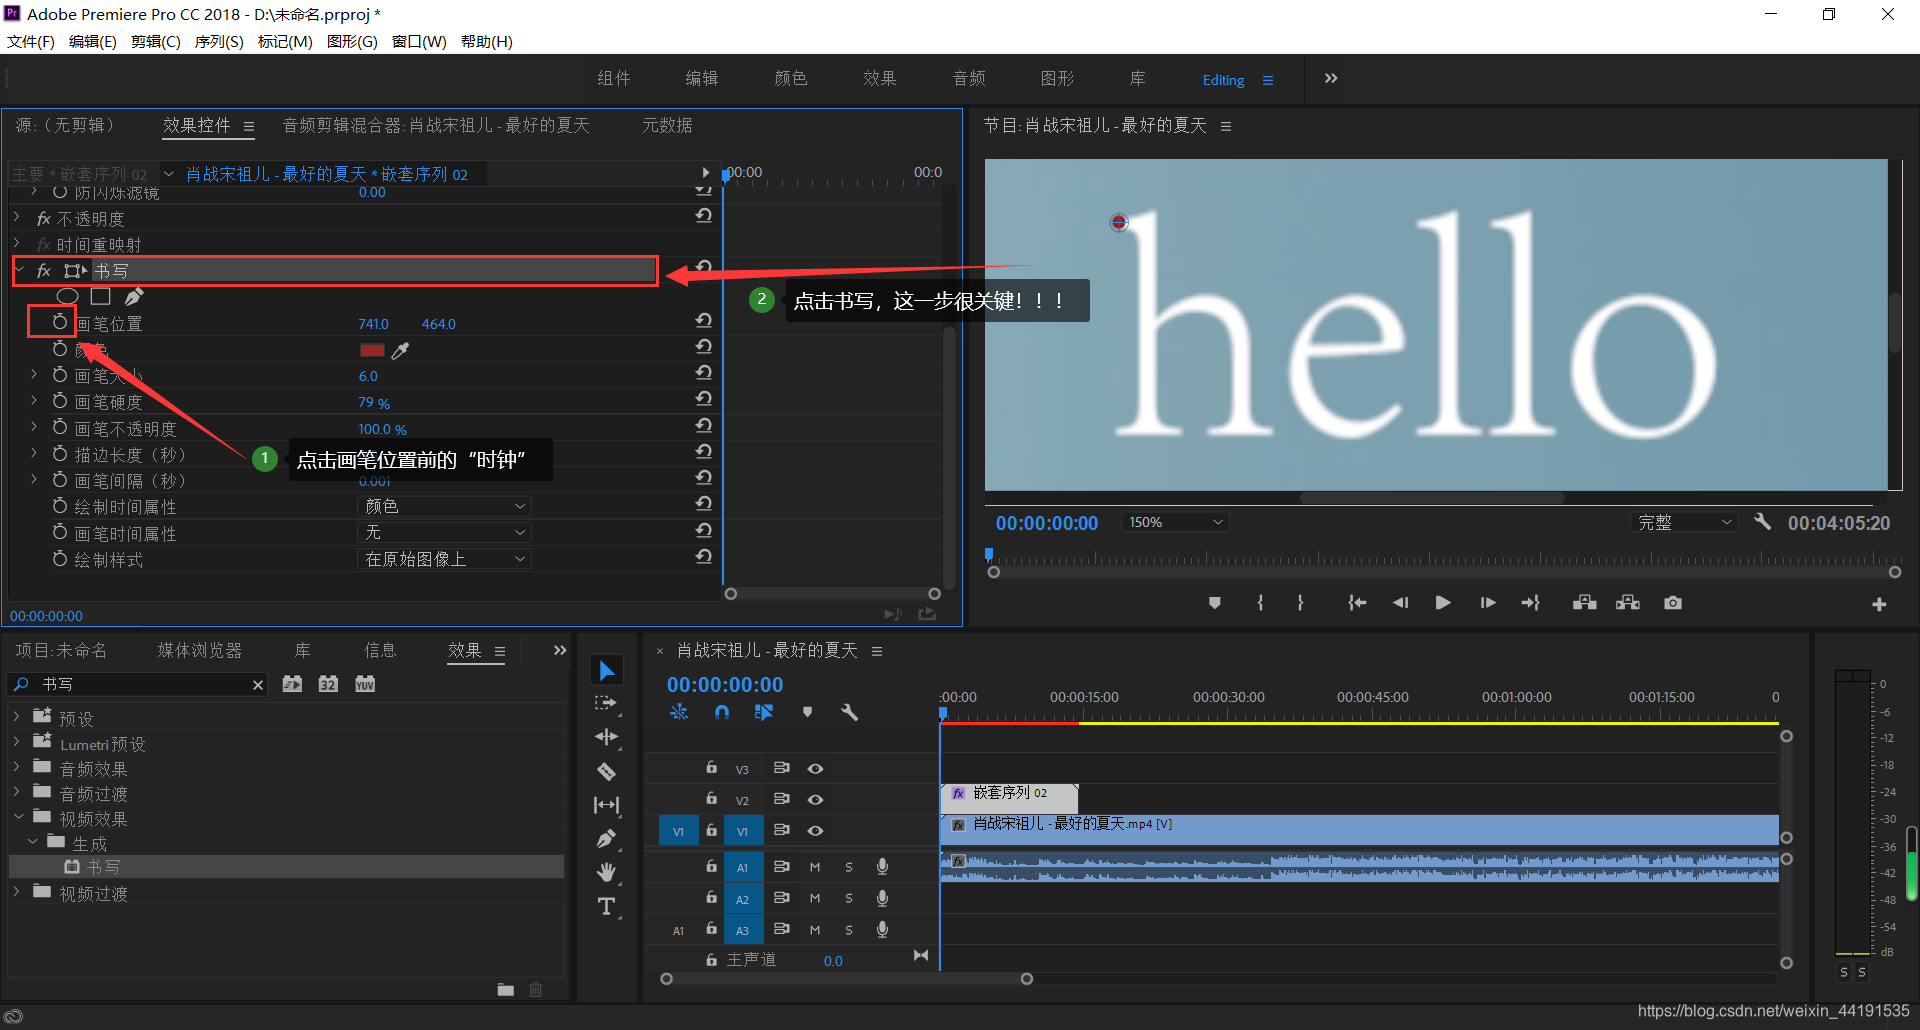This screenshot has height=1030, width=1920.
Task: Click the ellipse mask icon under 书写
Action: pos(67,296)
